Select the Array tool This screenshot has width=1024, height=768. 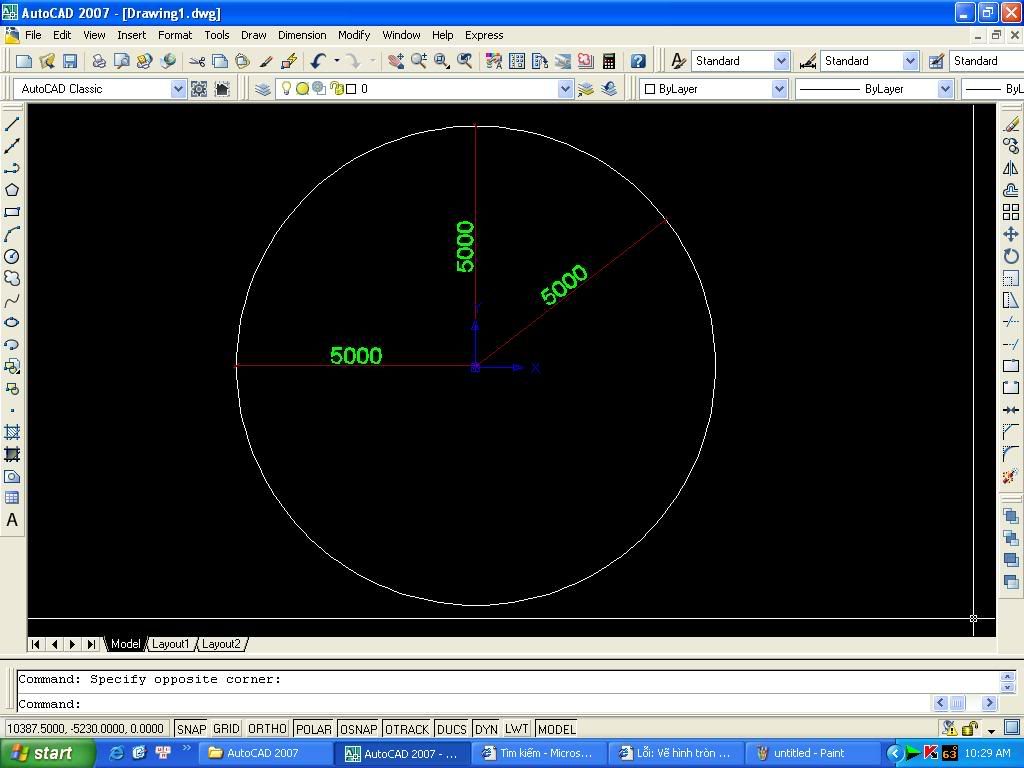(1011, 212)
